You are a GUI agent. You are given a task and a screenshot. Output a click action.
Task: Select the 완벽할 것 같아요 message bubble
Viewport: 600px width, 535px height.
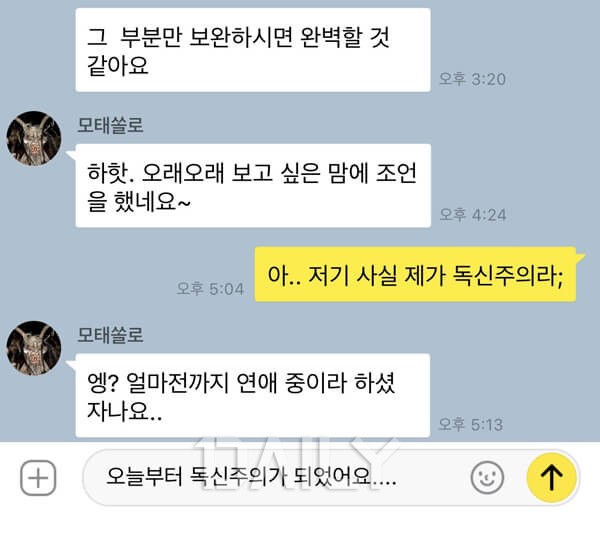click(x=253, y=50)
